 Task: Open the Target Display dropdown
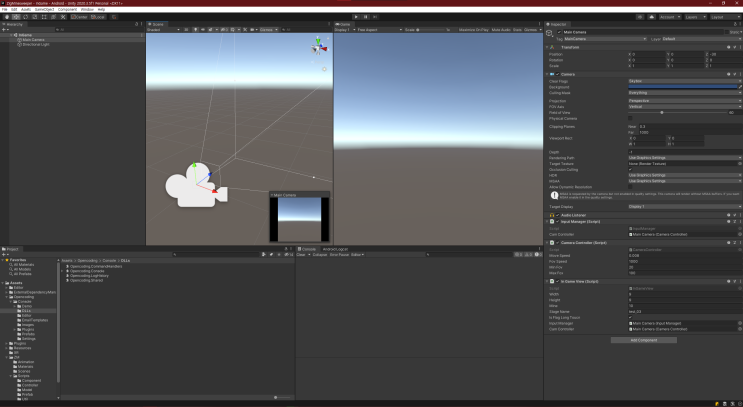pyautogui.click(x=685, y=207)
